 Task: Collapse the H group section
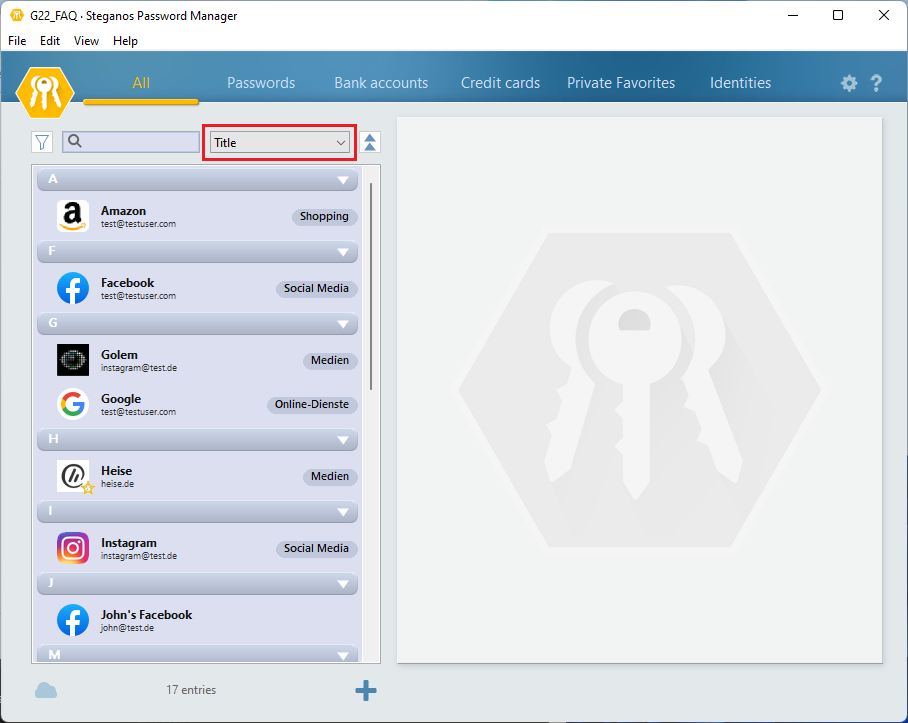[343, 440]
